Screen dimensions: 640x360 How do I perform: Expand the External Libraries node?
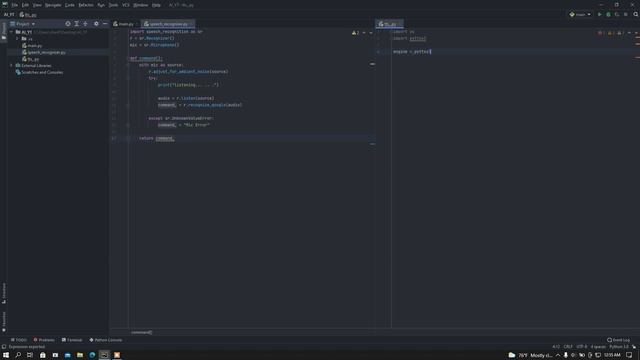point(11,66)
